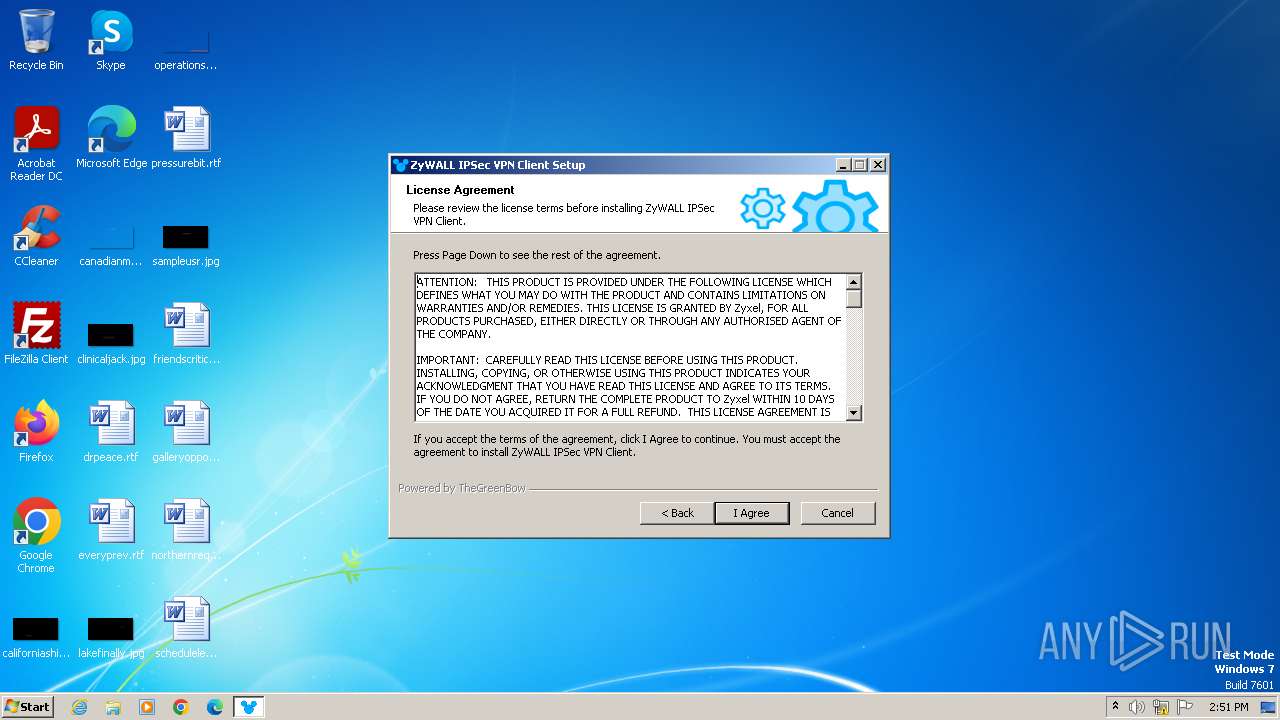
Task: Select pressurebit.rtf document icon
Action: 186,138
